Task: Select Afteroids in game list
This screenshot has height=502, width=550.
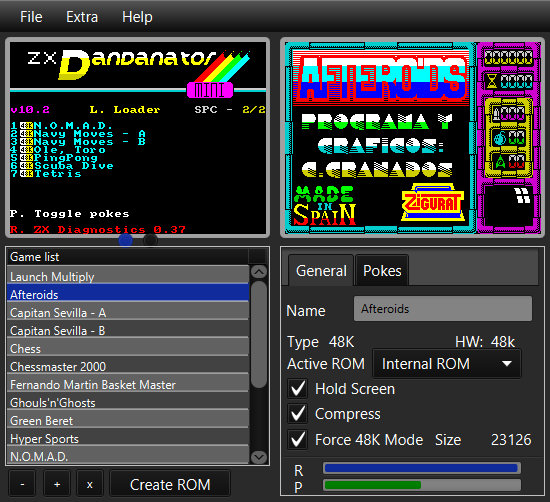Action: pos(128,293)
